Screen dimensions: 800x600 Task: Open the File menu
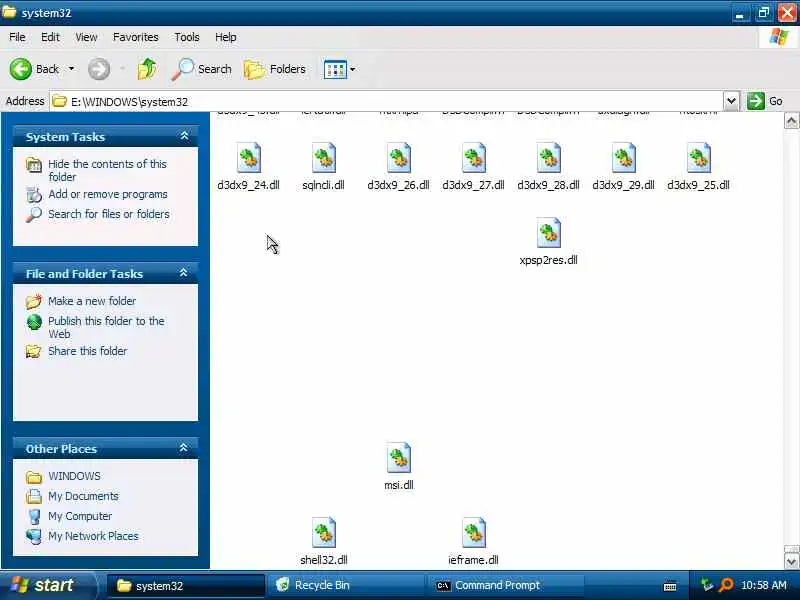(17, 37)
